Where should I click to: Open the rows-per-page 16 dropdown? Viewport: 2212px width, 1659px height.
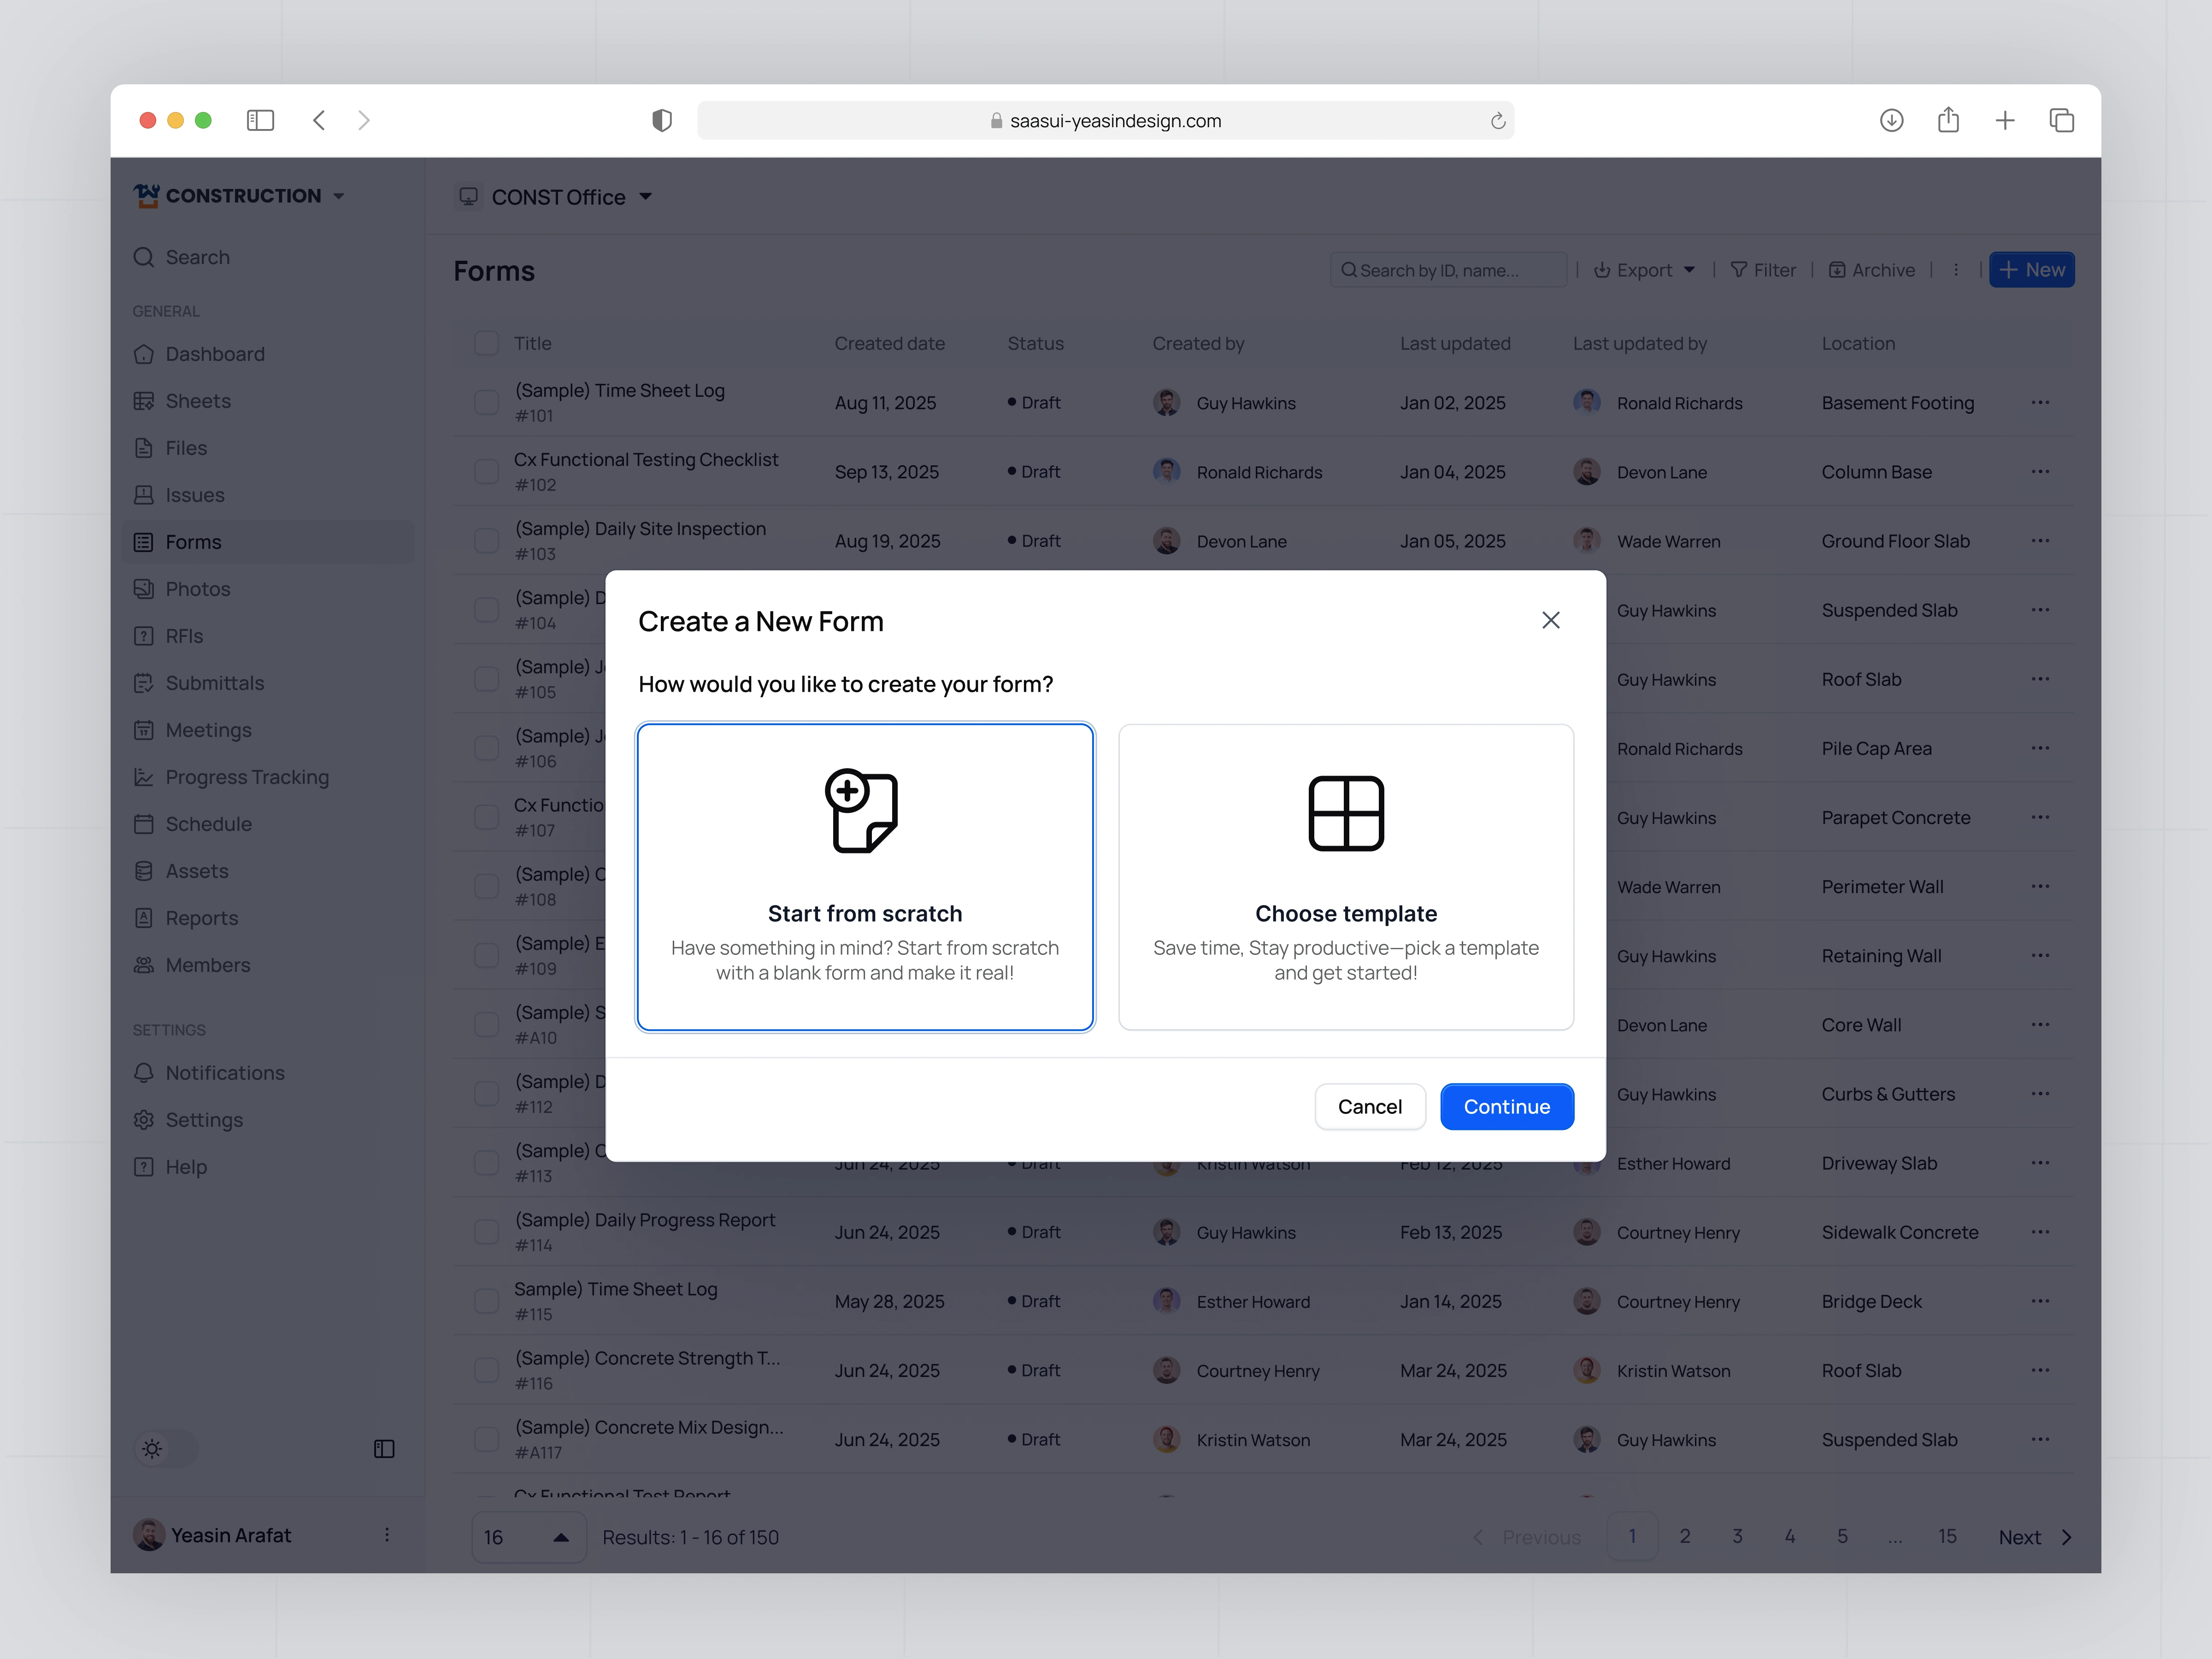(529, 1537)
